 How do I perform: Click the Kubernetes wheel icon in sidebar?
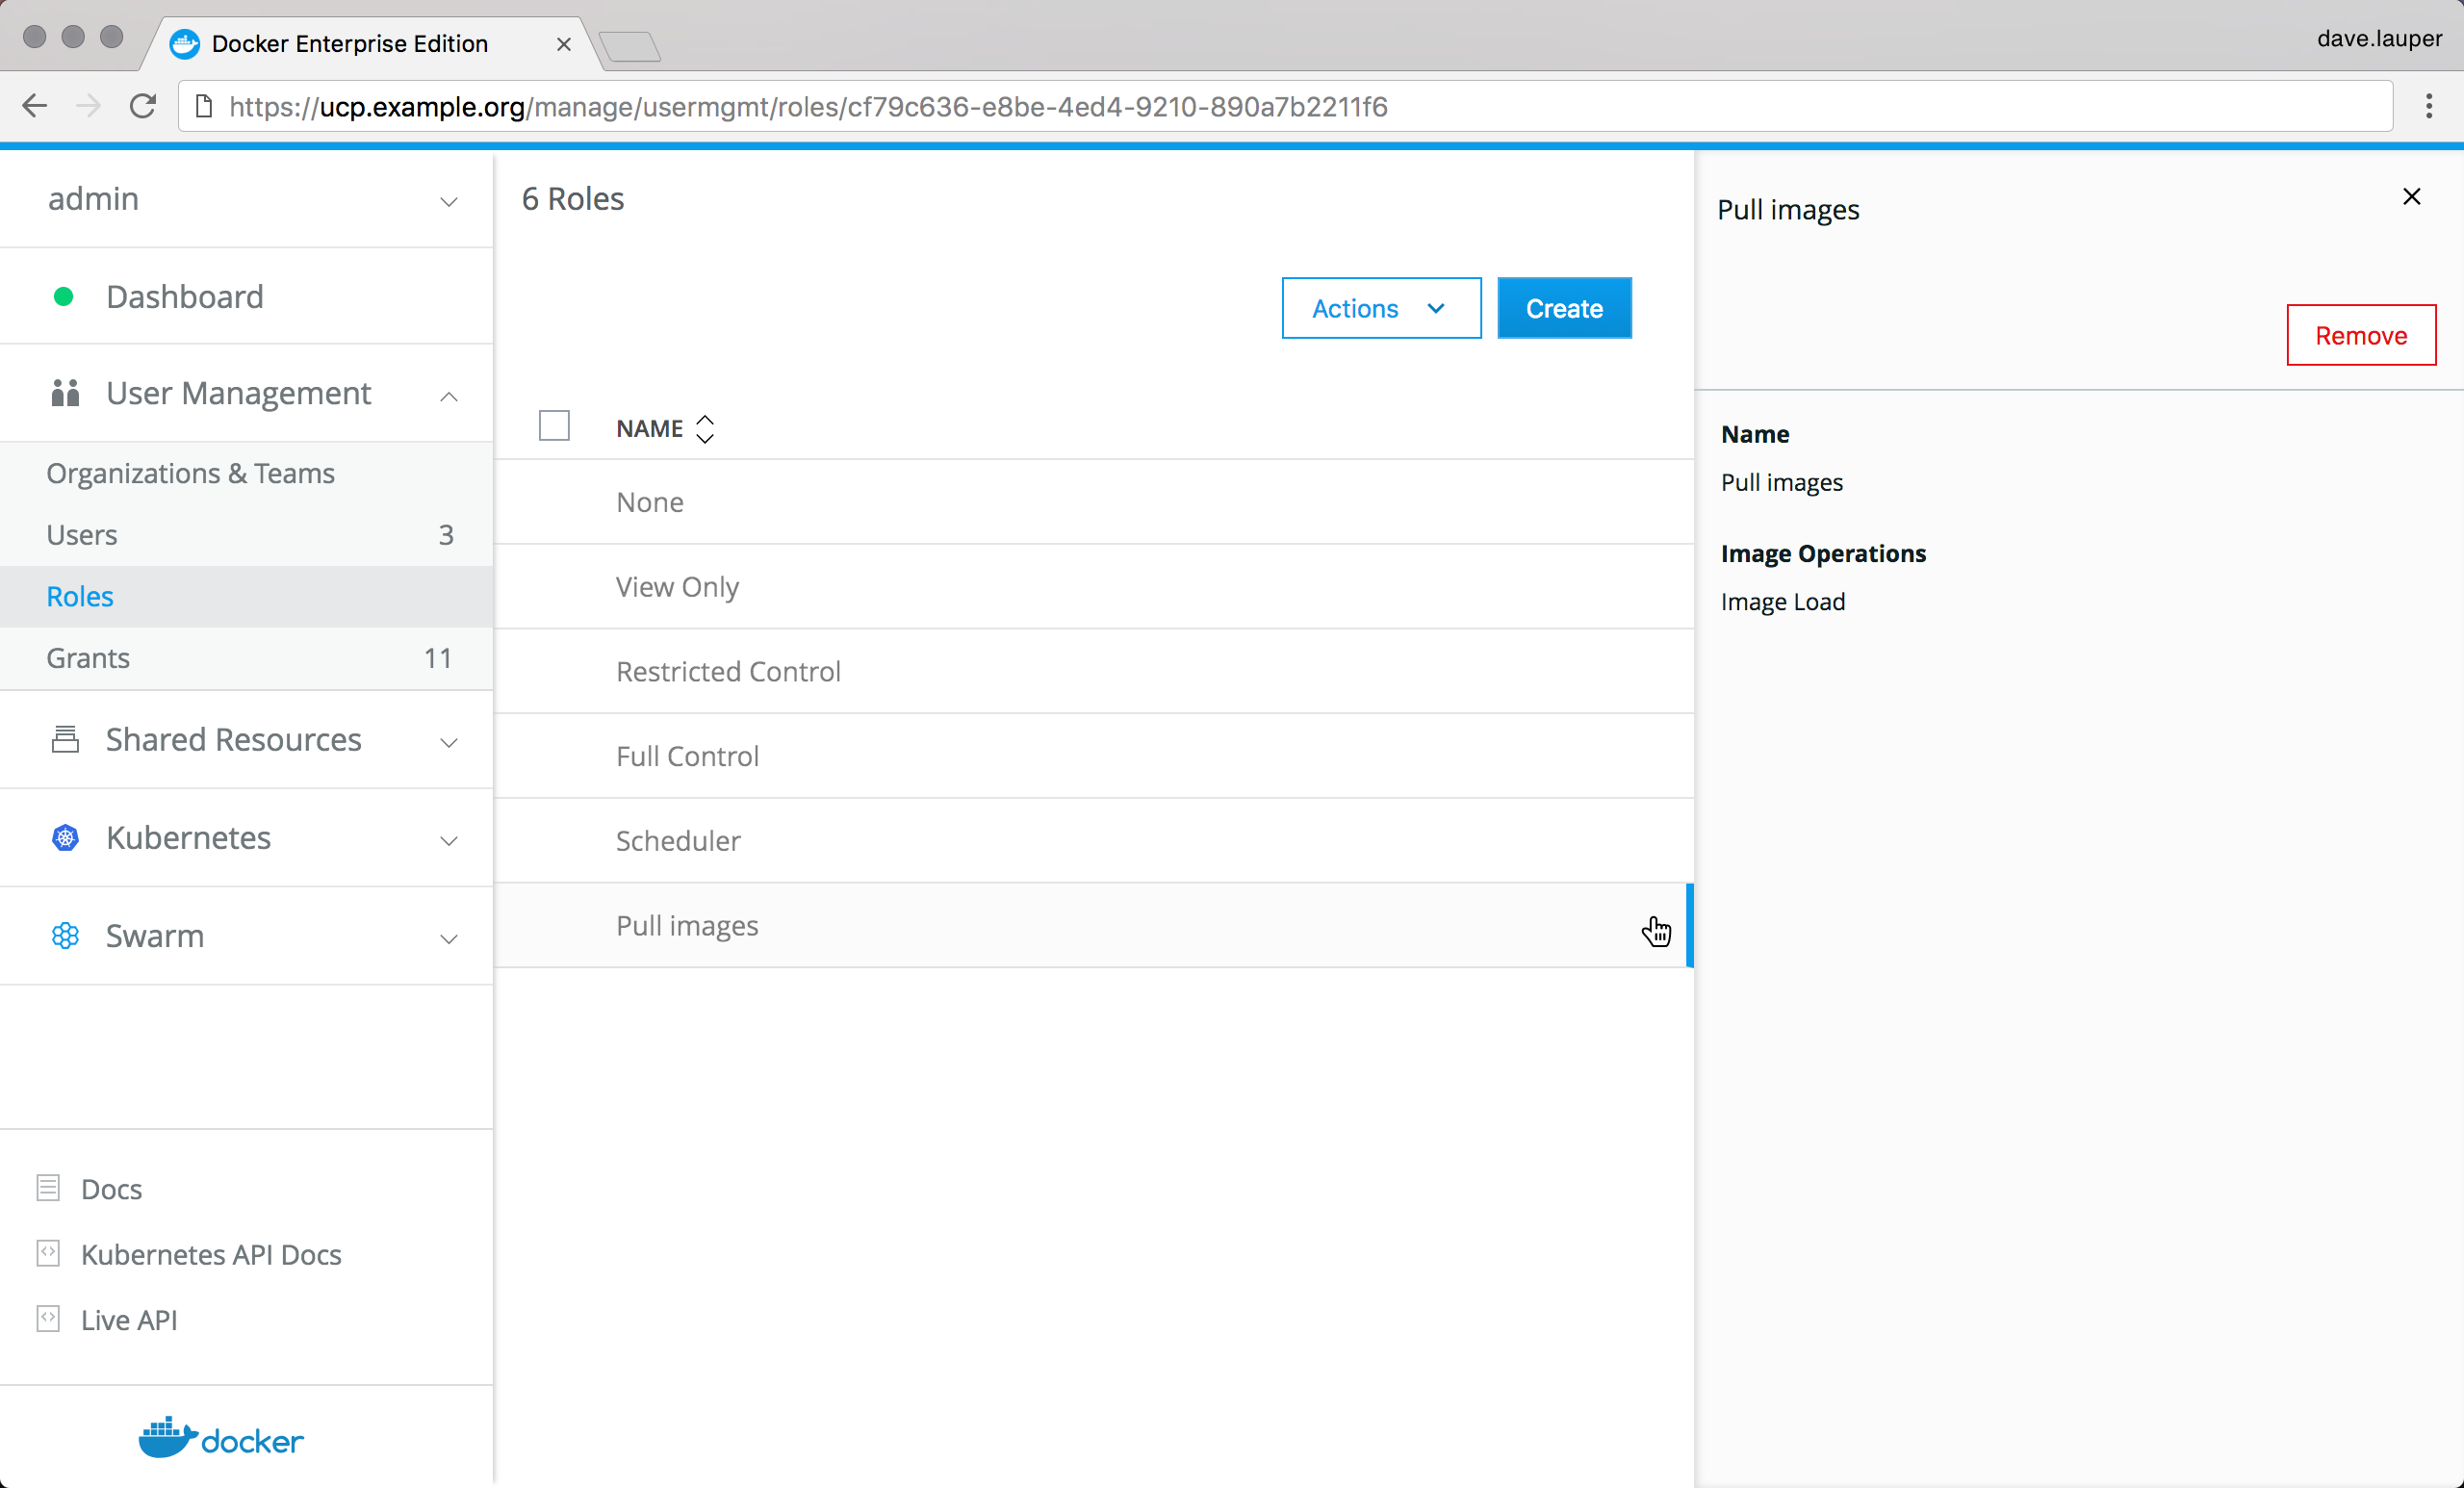pyautogui.click(x=65, y=837)
